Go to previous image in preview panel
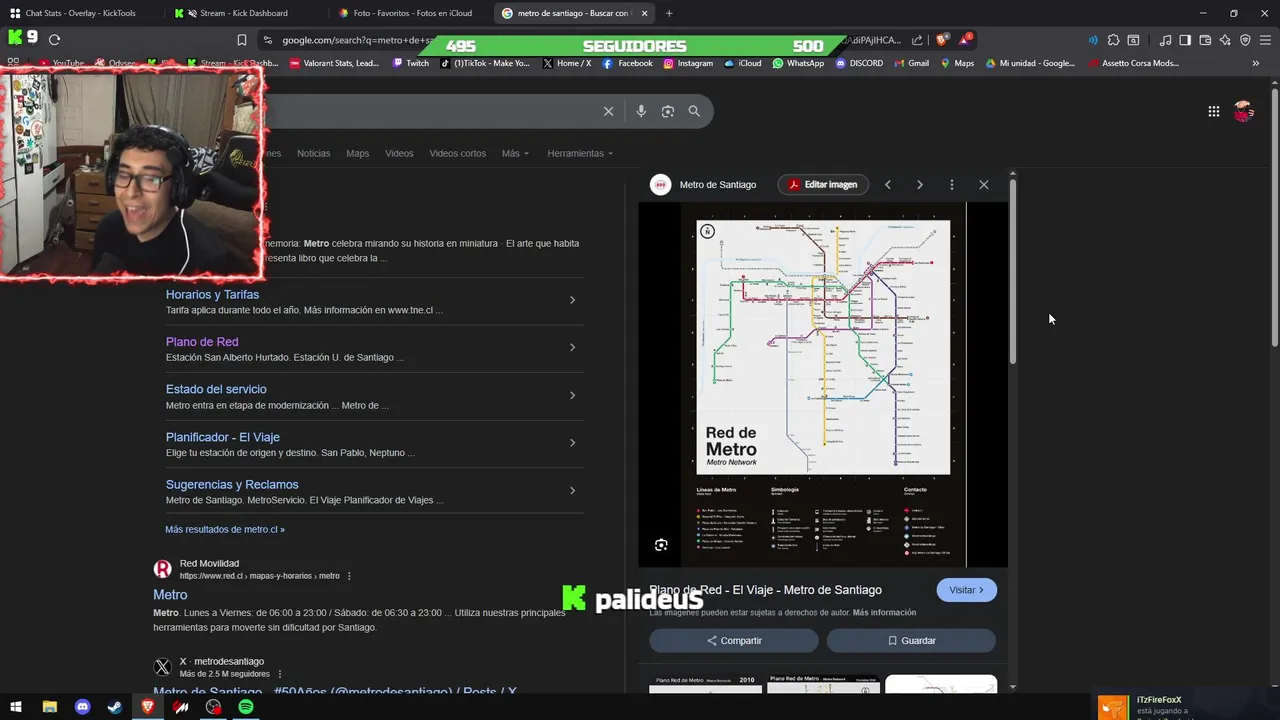The height and width of the screenshot is (720, 1280). point(887,185)
